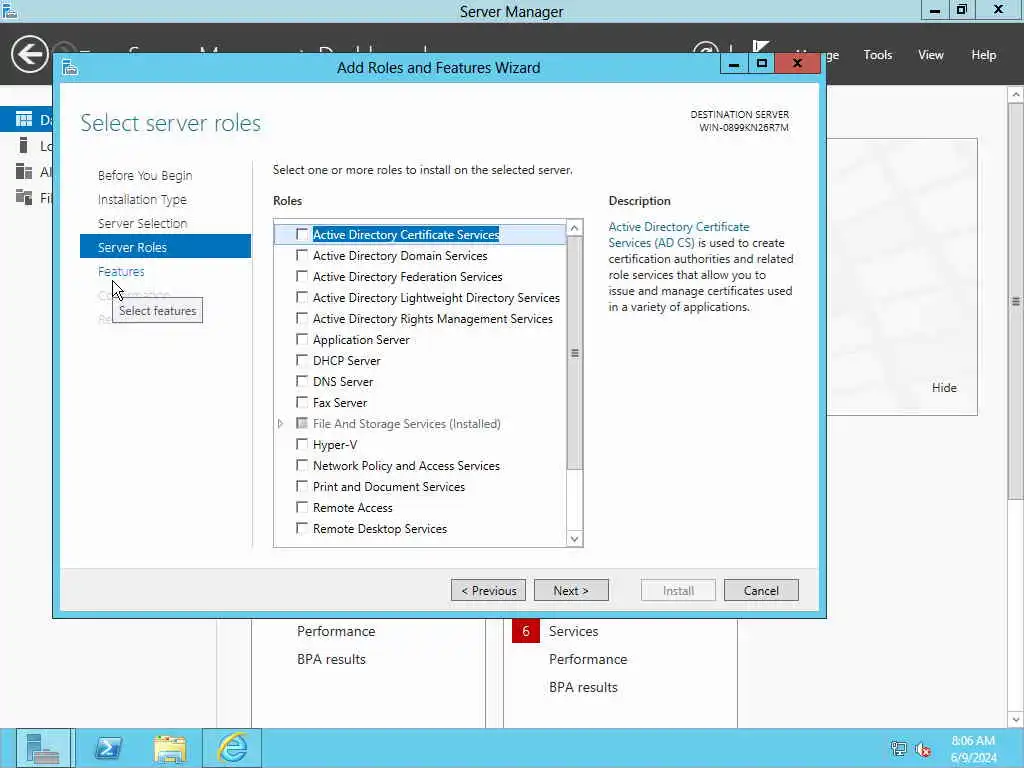The width and height of the screenshot is (1024, 768).
Task: Click the Active Directory Certificate Services description link
Action: (679, 234)
